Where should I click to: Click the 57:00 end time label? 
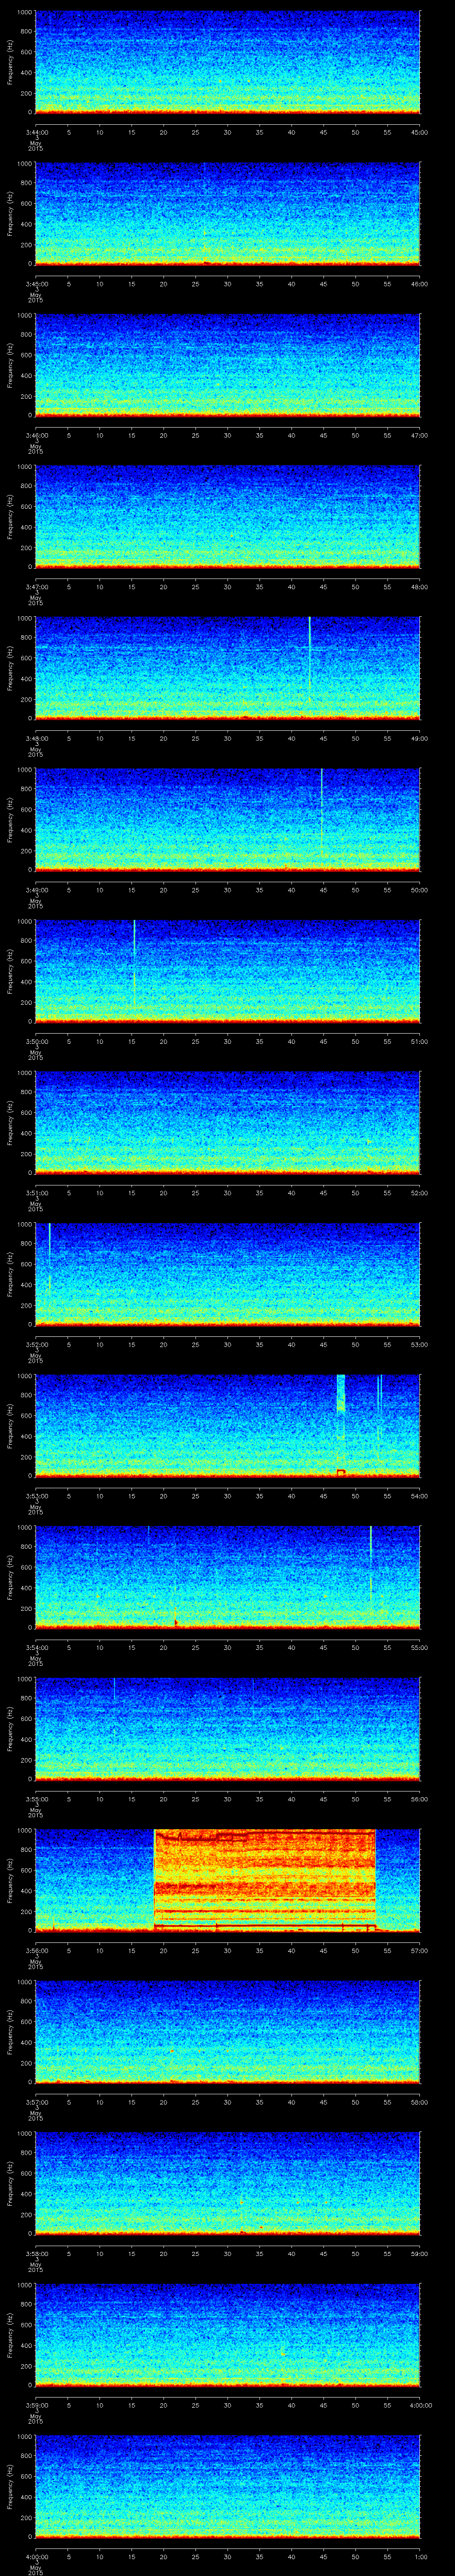[x=419, y=1950]
